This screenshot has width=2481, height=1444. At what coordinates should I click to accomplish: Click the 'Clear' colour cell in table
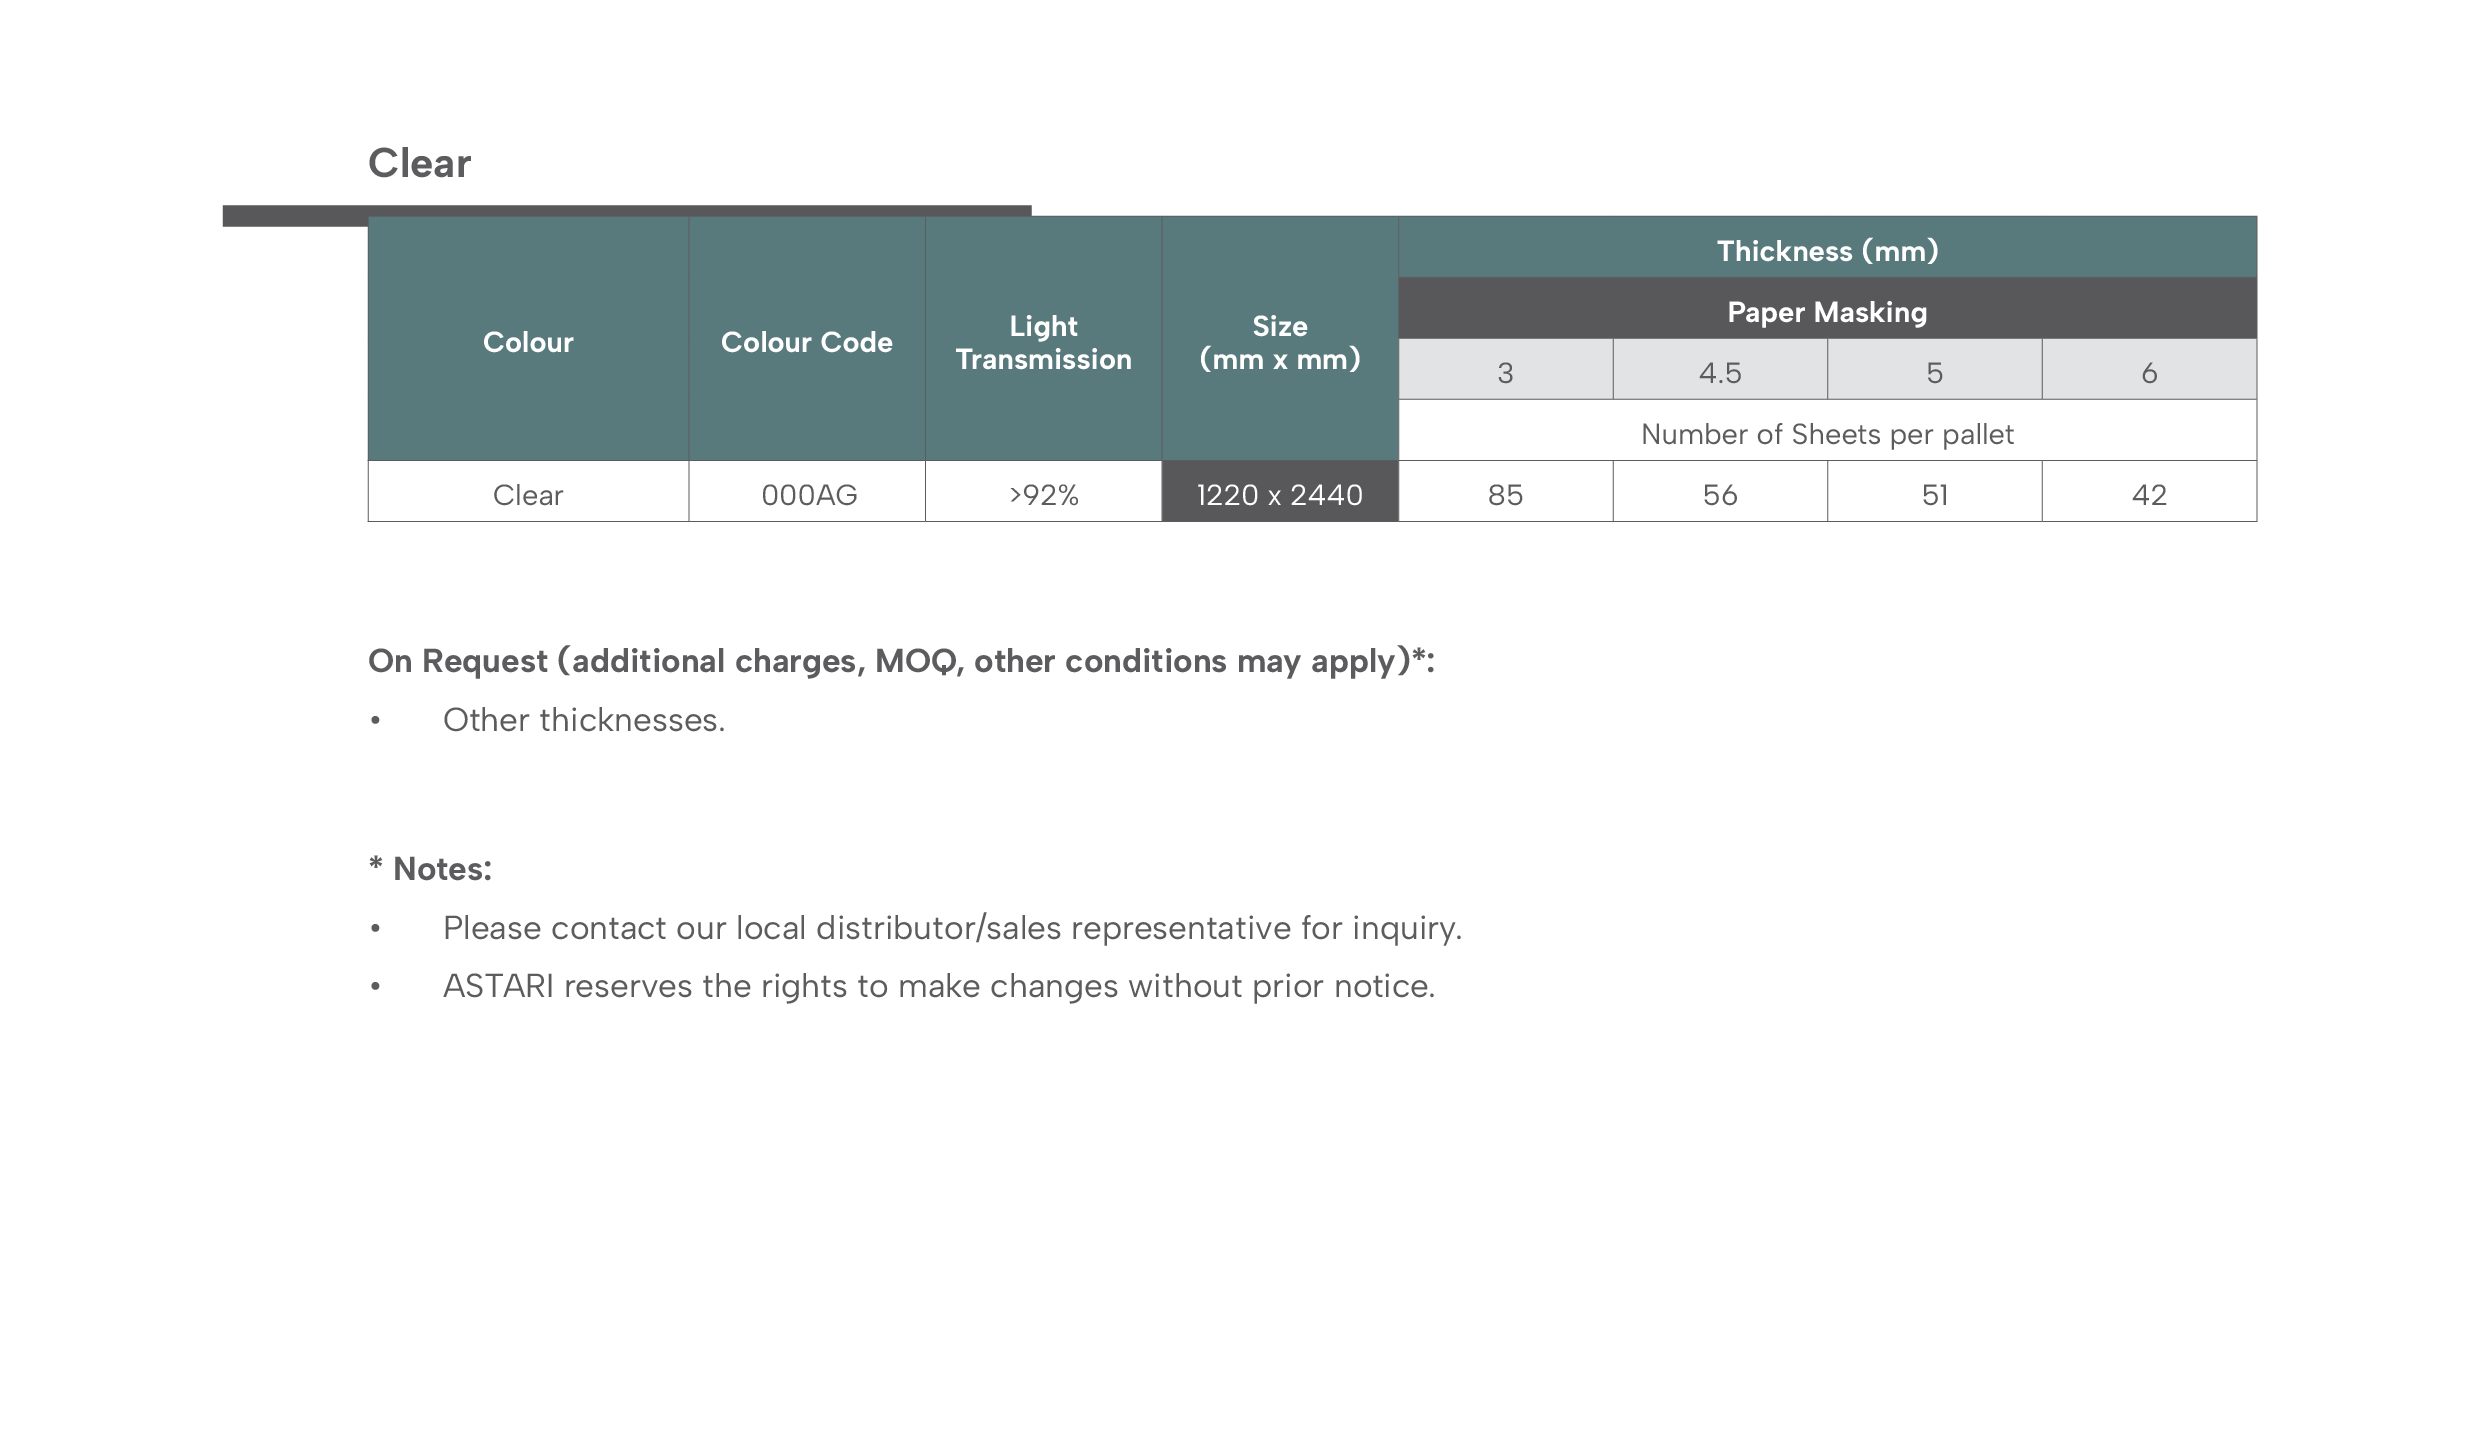(x=528, y=492)
